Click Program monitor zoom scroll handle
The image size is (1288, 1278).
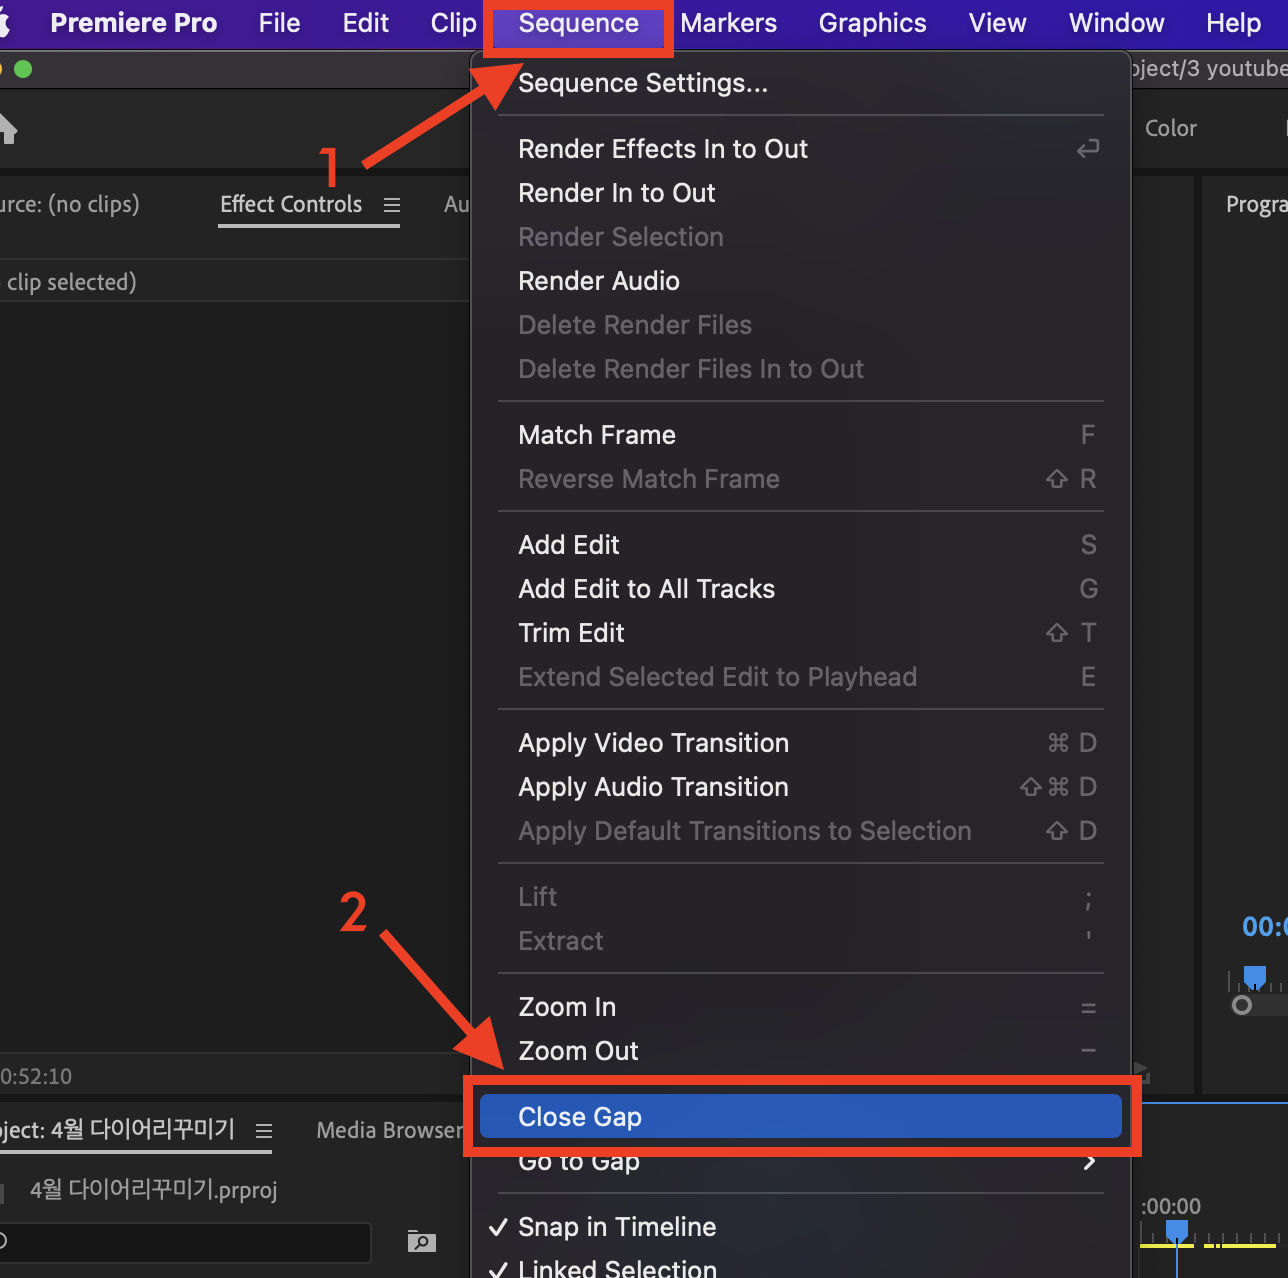pyautogui.click(x=1242, y=1005)
